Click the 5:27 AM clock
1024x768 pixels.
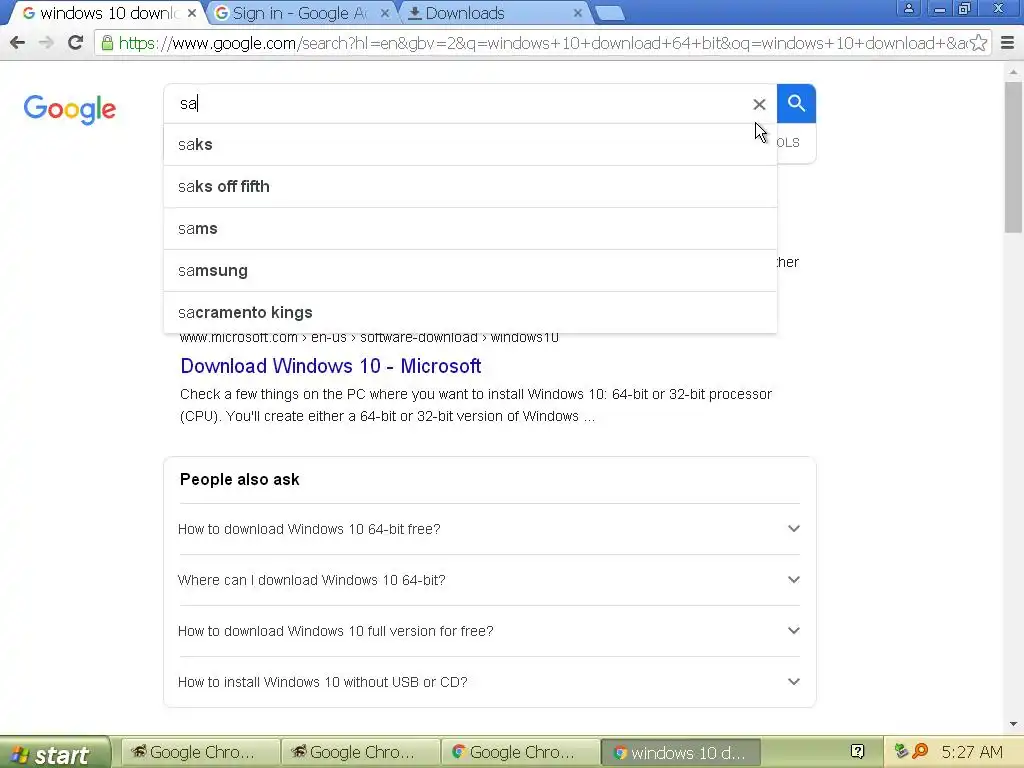(x=972, y=752)
